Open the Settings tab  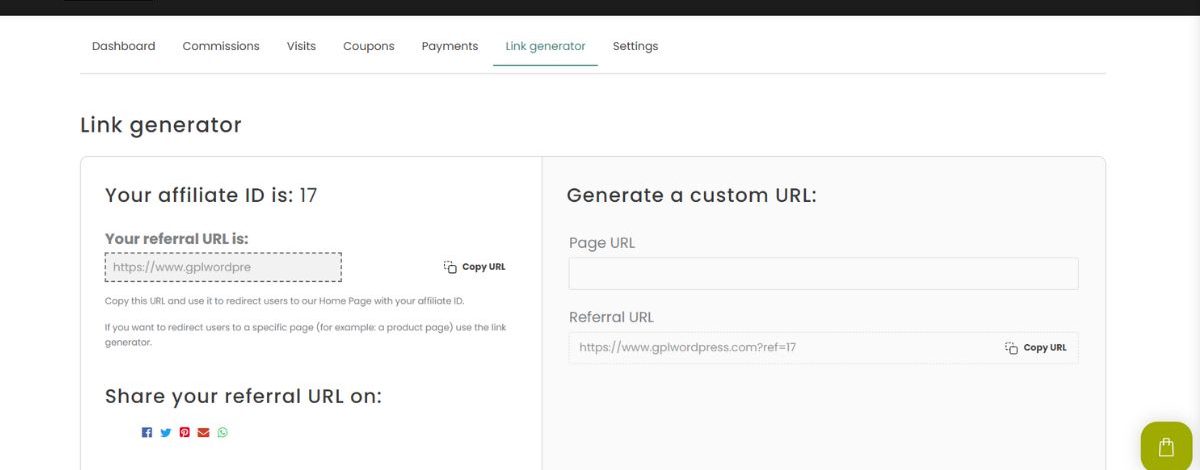(635, 46)
